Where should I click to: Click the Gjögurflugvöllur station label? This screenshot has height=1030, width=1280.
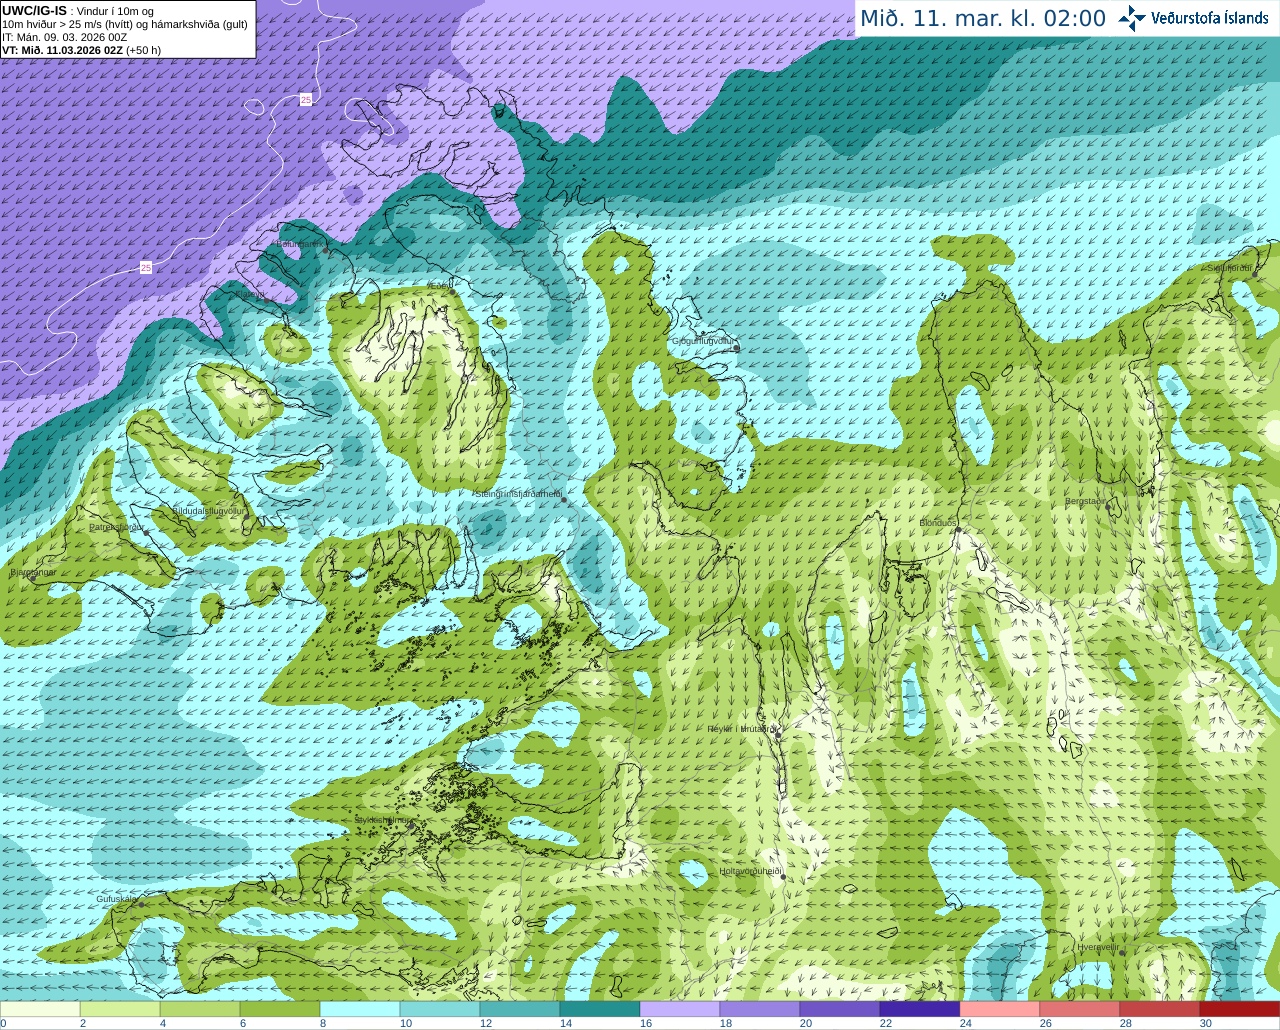pos(703,341)
